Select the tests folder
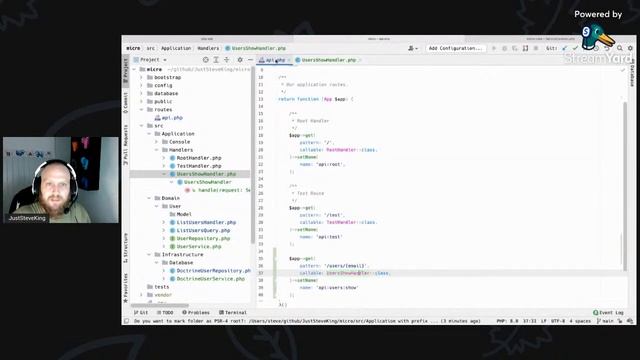 click(158, 287)
